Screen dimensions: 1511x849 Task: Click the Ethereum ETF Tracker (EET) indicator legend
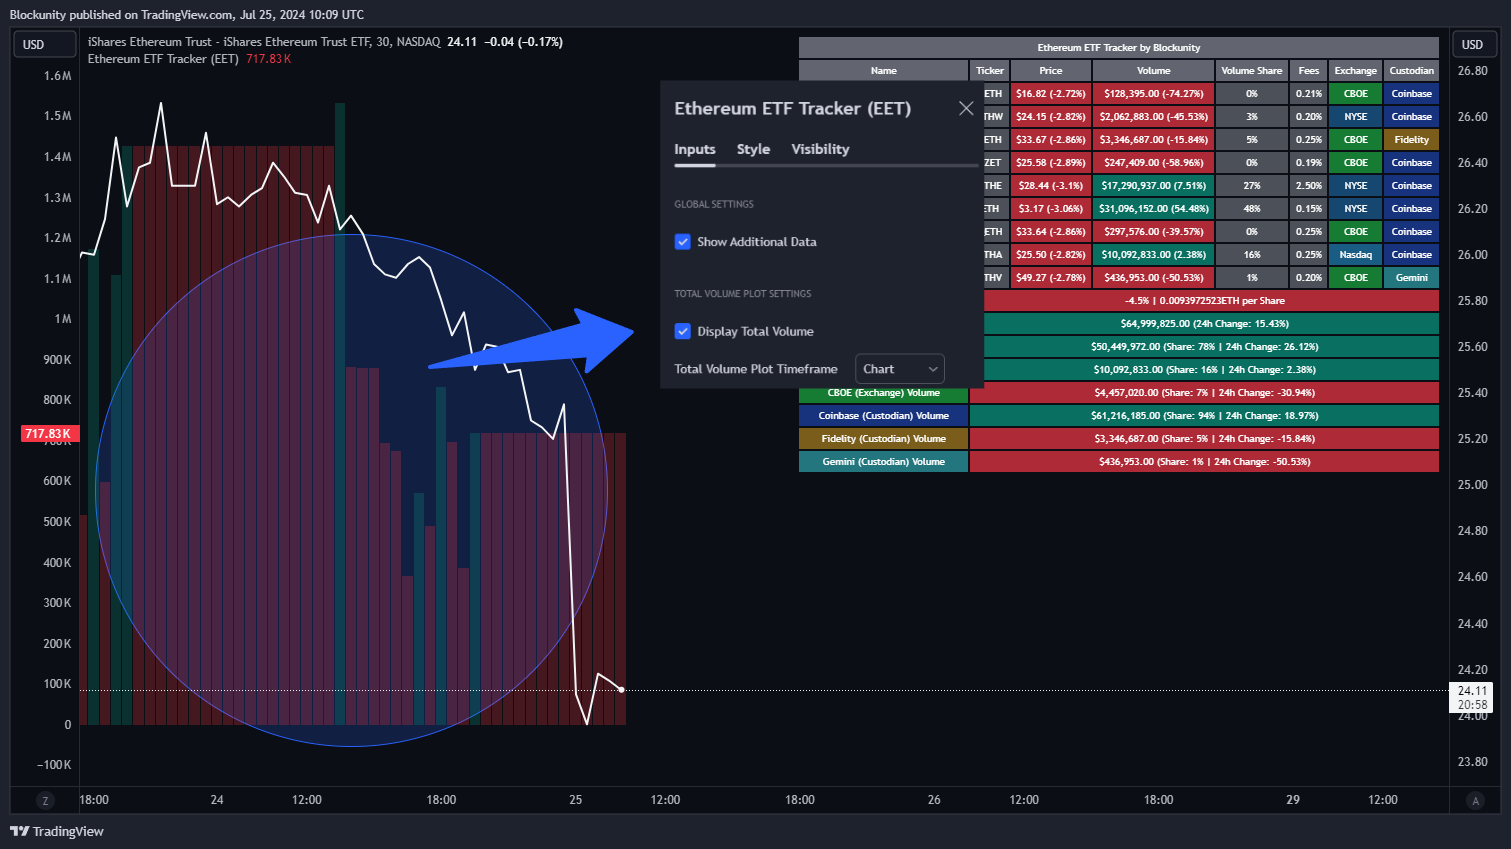pos(163,59)
